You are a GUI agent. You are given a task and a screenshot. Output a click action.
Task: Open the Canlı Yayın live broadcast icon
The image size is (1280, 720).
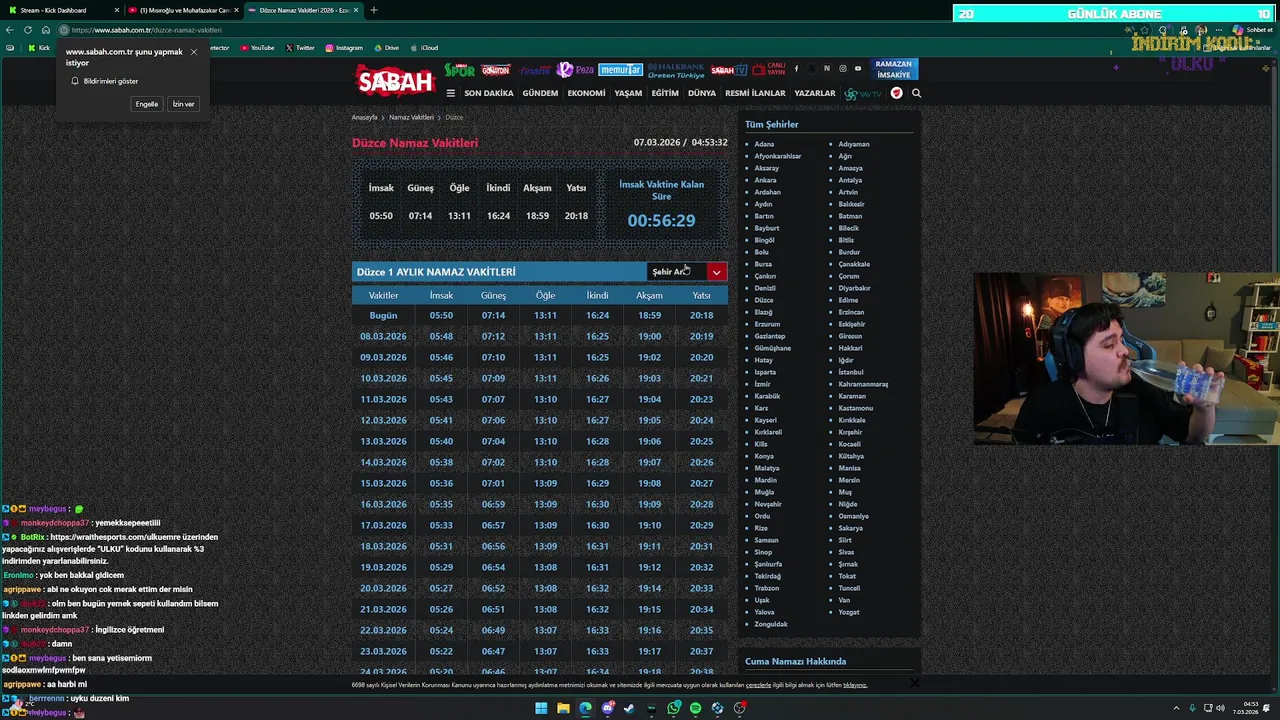(769, 69)
